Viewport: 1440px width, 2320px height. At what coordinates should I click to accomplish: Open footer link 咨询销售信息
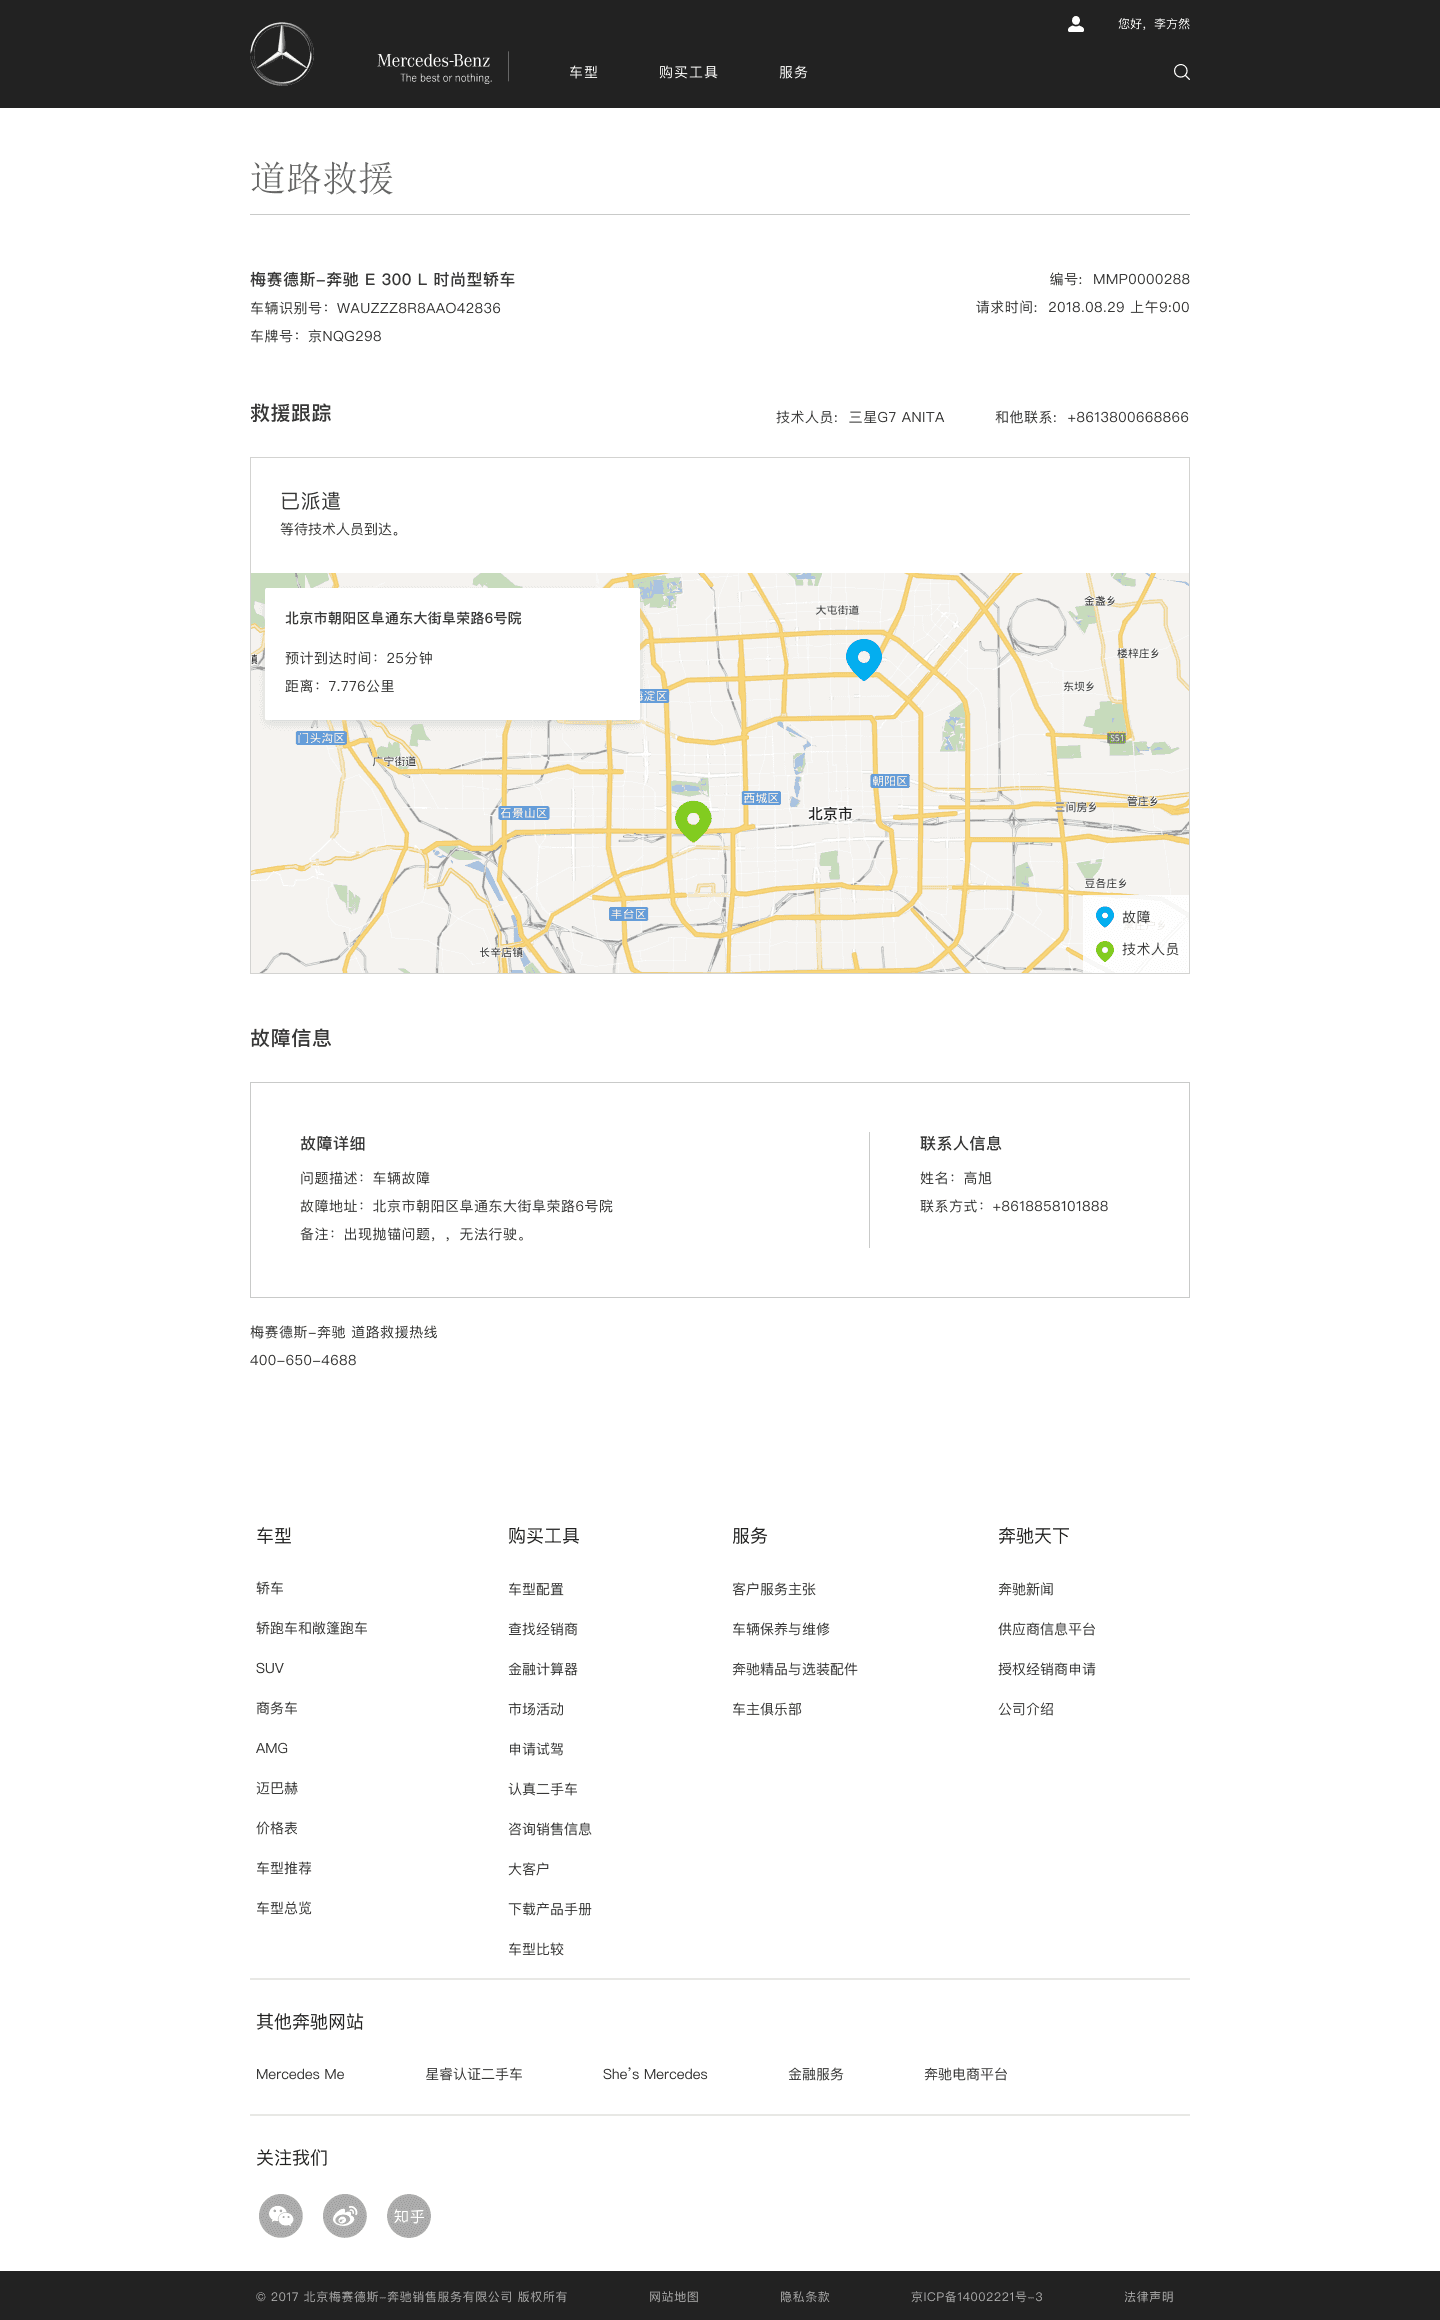click(550, 1829)
